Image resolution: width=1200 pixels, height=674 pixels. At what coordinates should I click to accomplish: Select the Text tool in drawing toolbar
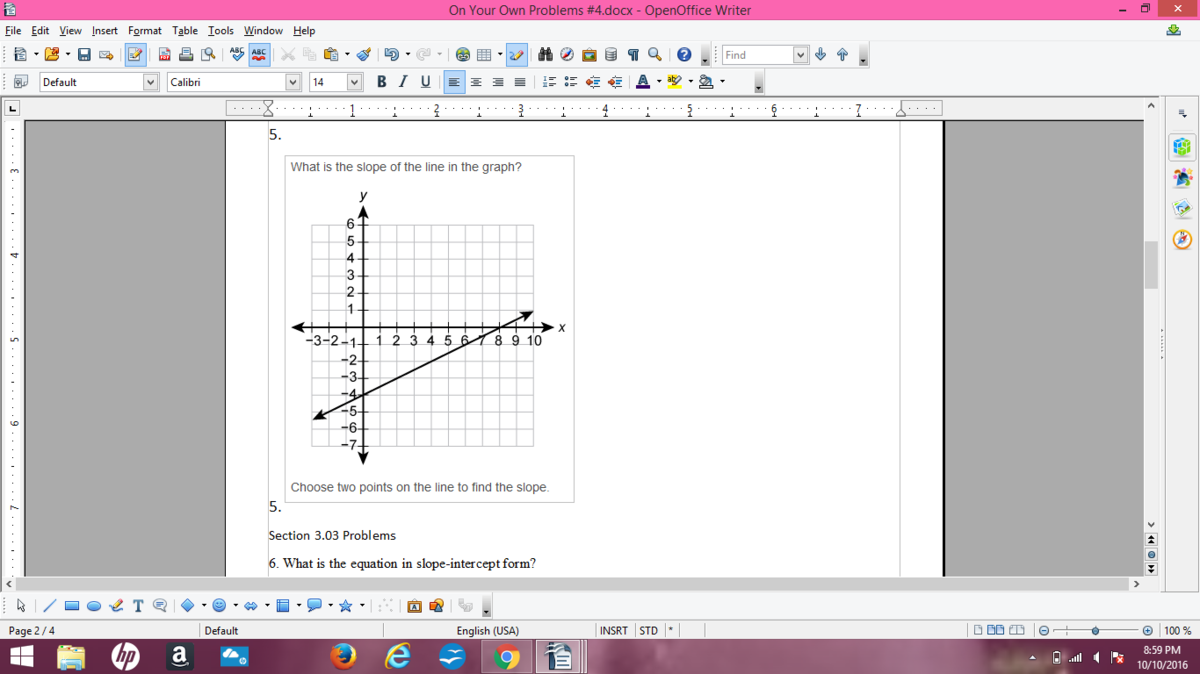click(138, 606)
